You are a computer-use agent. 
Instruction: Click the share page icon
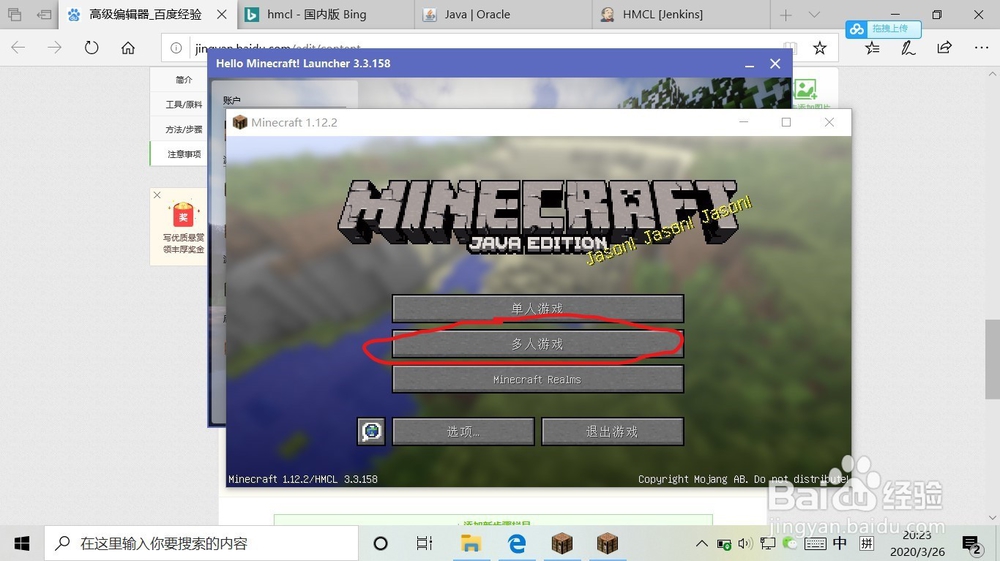click(x=944, y=48)
